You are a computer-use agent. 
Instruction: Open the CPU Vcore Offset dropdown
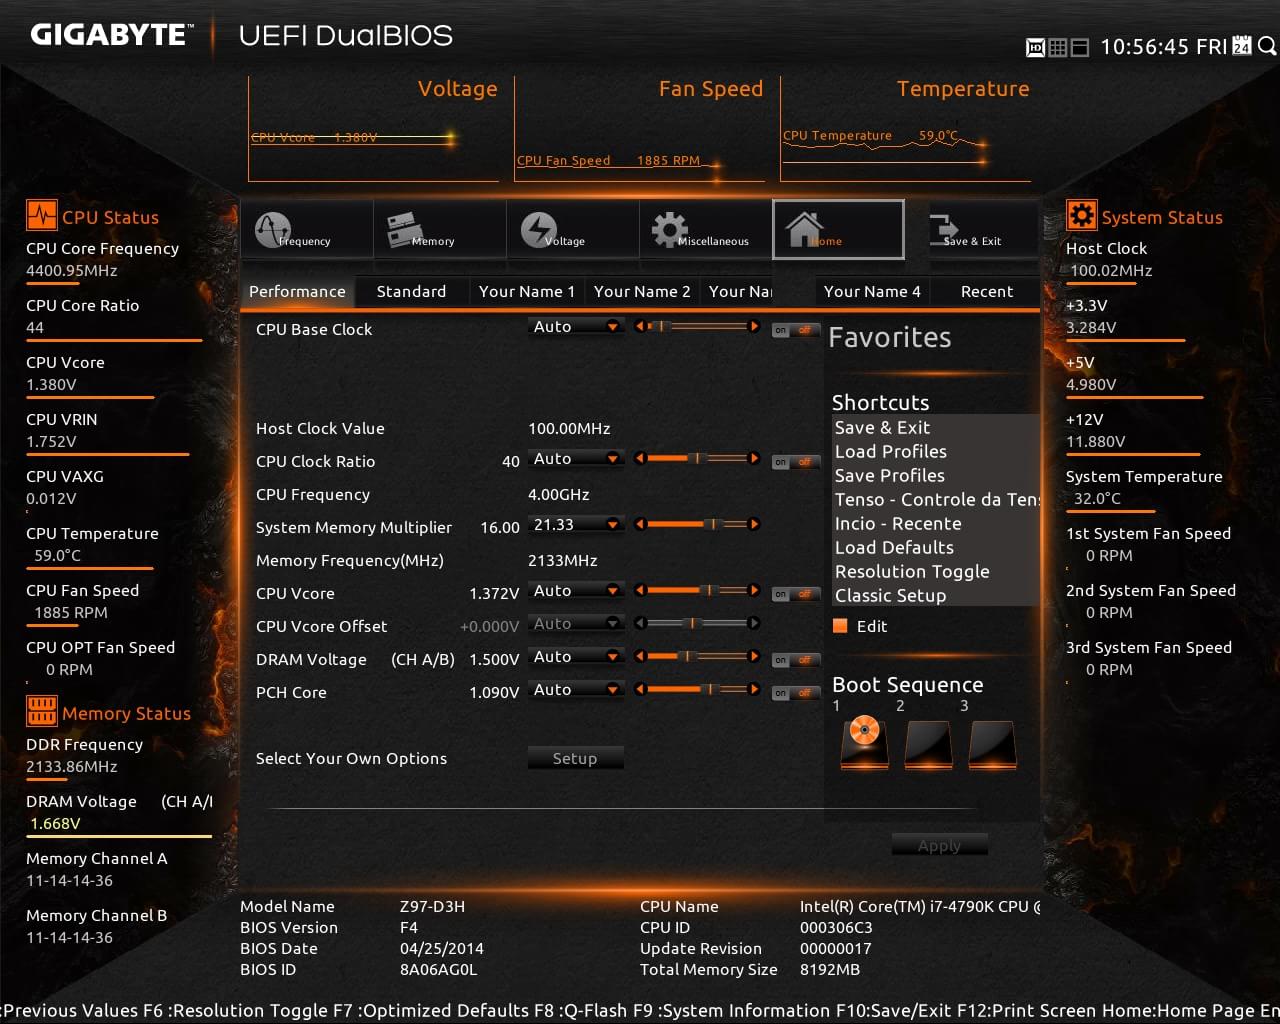coord(576,624)
